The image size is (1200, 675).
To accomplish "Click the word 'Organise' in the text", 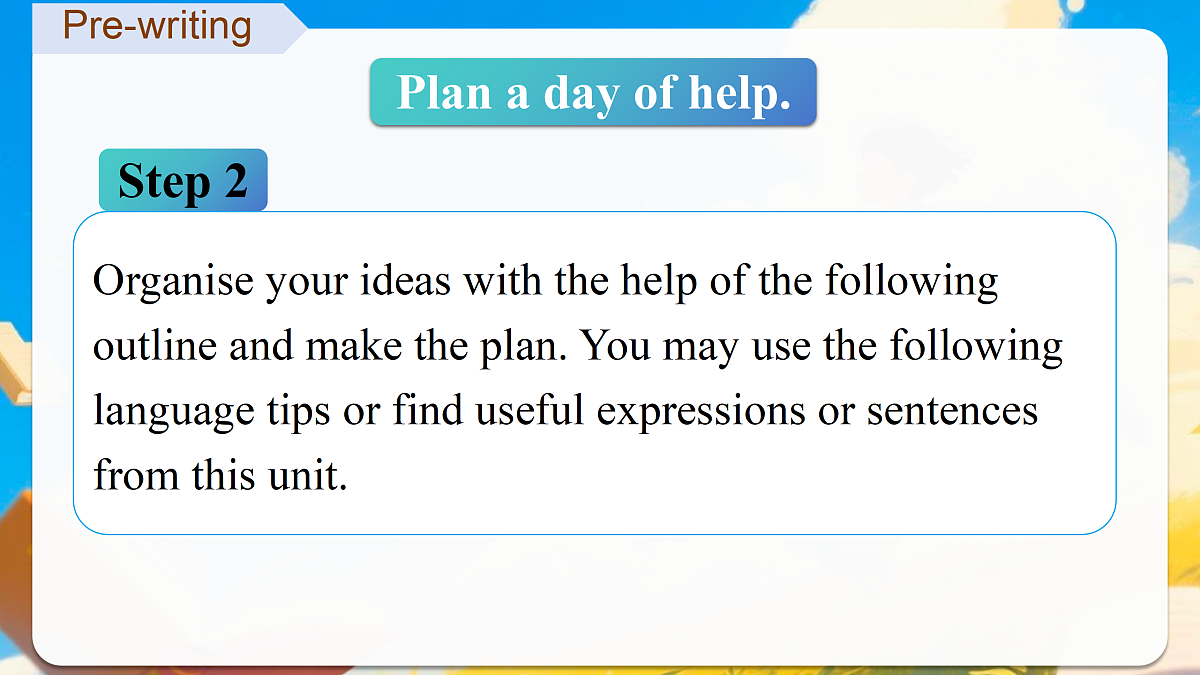I will point(173,283).
